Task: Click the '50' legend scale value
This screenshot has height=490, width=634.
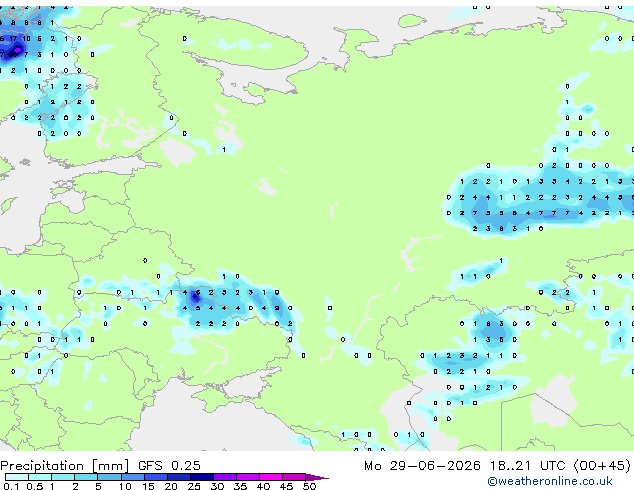Action: (309, 486)
